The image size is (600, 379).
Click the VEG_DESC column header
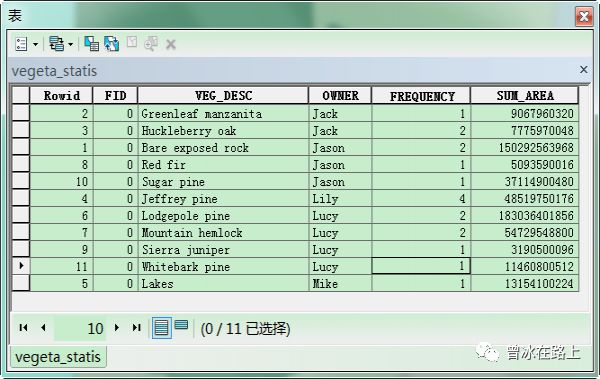coord(223,95)
